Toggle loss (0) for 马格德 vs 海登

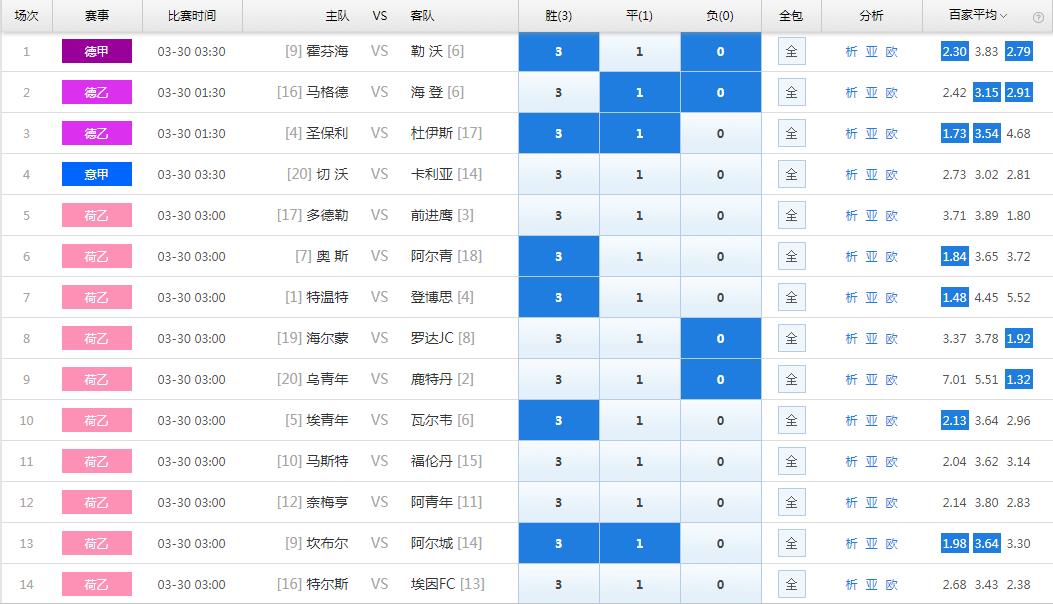pyautogui.click(x=721, y=93)
